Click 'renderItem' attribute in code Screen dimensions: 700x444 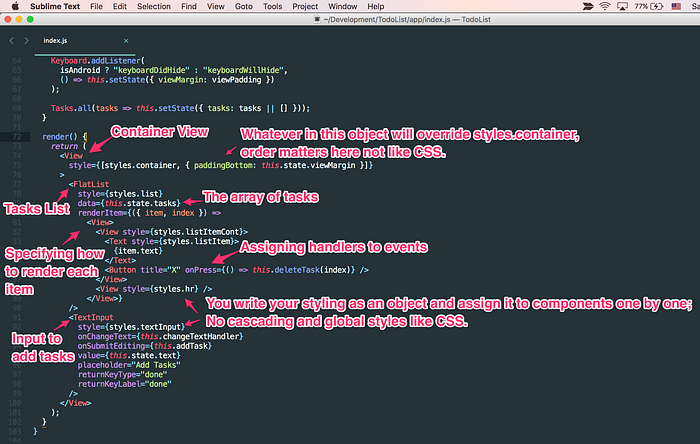(100, 213)
